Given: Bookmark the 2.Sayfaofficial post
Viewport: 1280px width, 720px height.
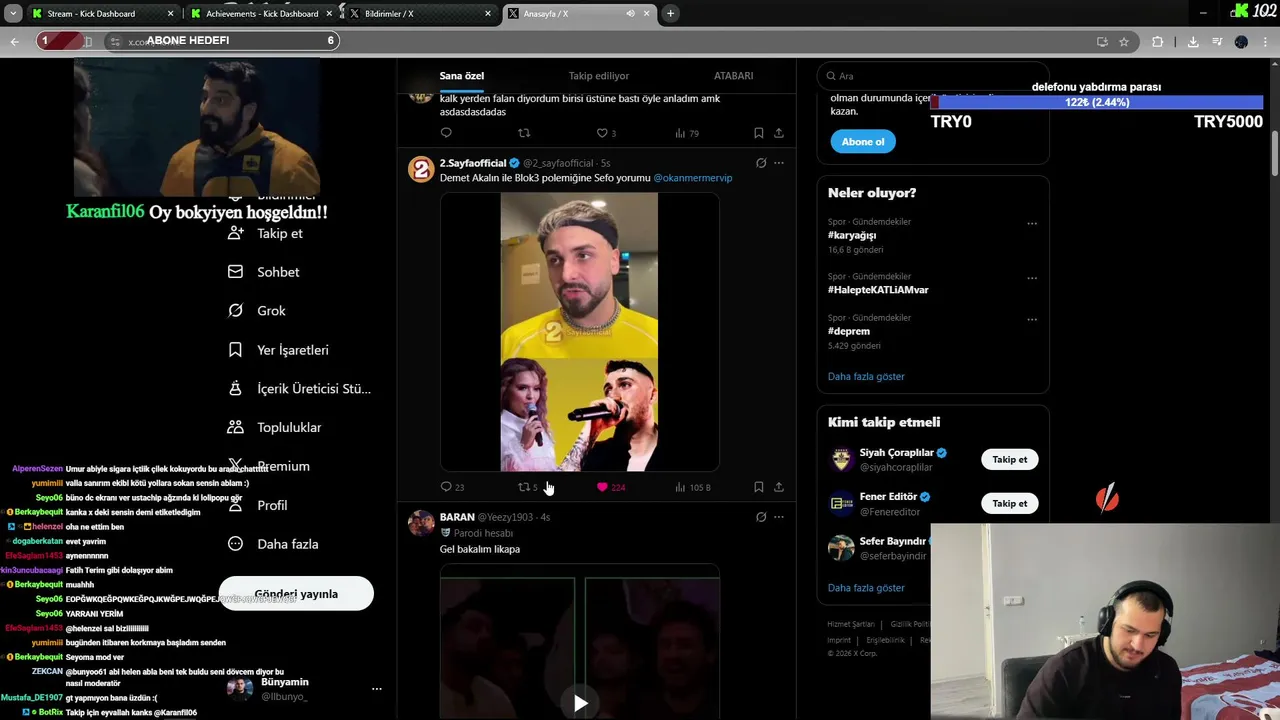Looking at the screenshot, I should (x=759, y=487).
